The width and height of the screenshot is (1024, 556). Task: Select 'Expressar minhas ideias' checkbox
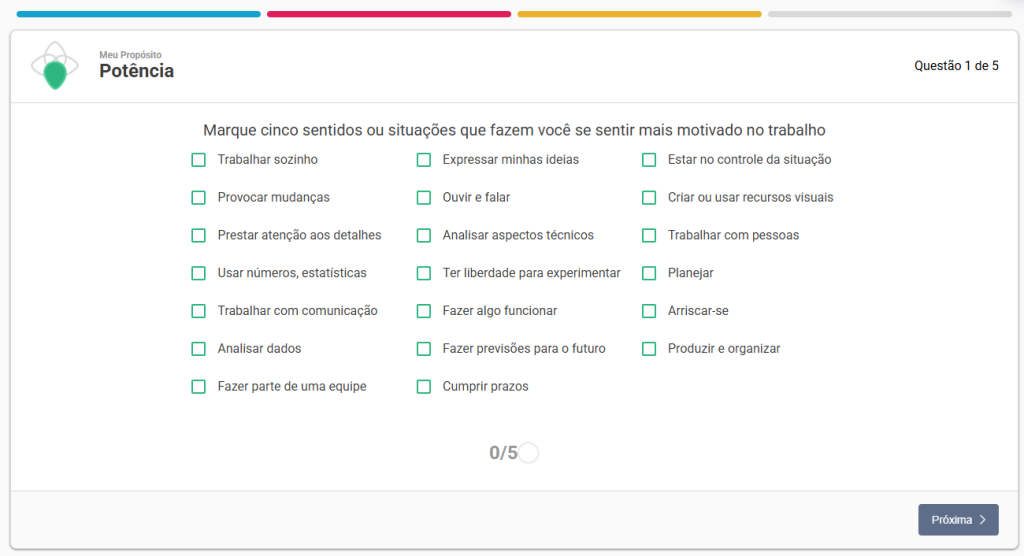pos(424,160)
